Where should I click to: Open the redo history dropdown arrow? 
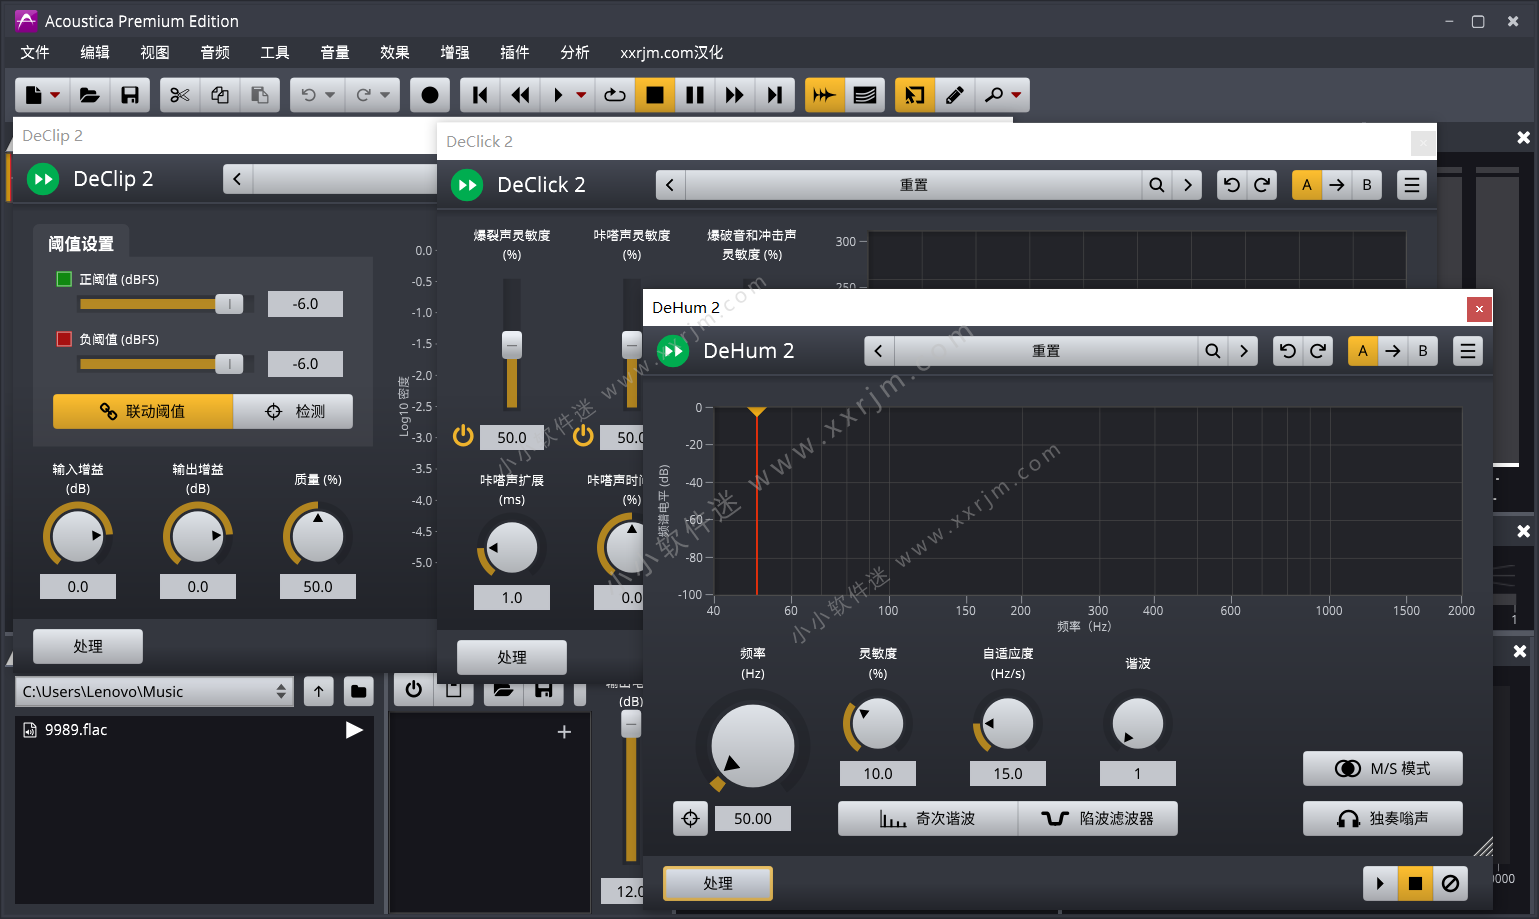tap(385, 95)
